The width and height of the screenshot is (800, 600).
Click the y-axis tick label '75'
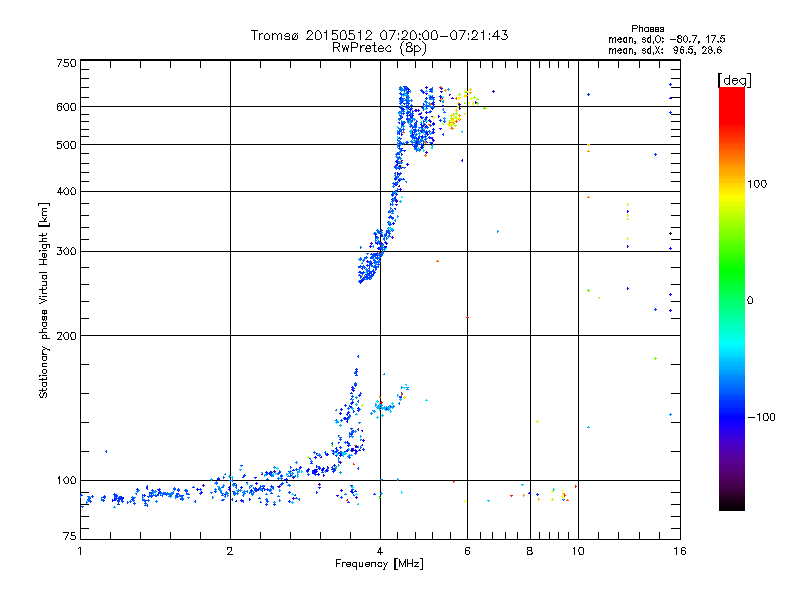[70, 536]
